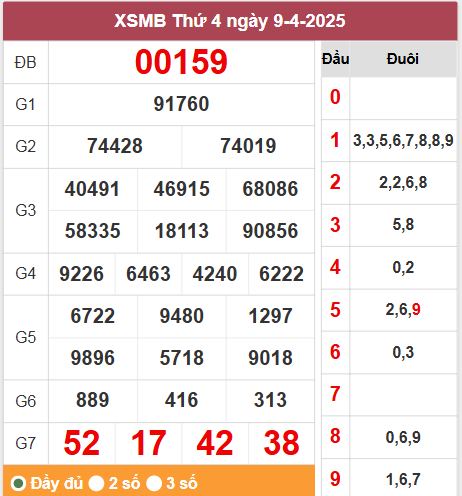Click the special prize number 00159
This screenshot has height=496, width=462.
pyautogui.click(x=181, y=62)
